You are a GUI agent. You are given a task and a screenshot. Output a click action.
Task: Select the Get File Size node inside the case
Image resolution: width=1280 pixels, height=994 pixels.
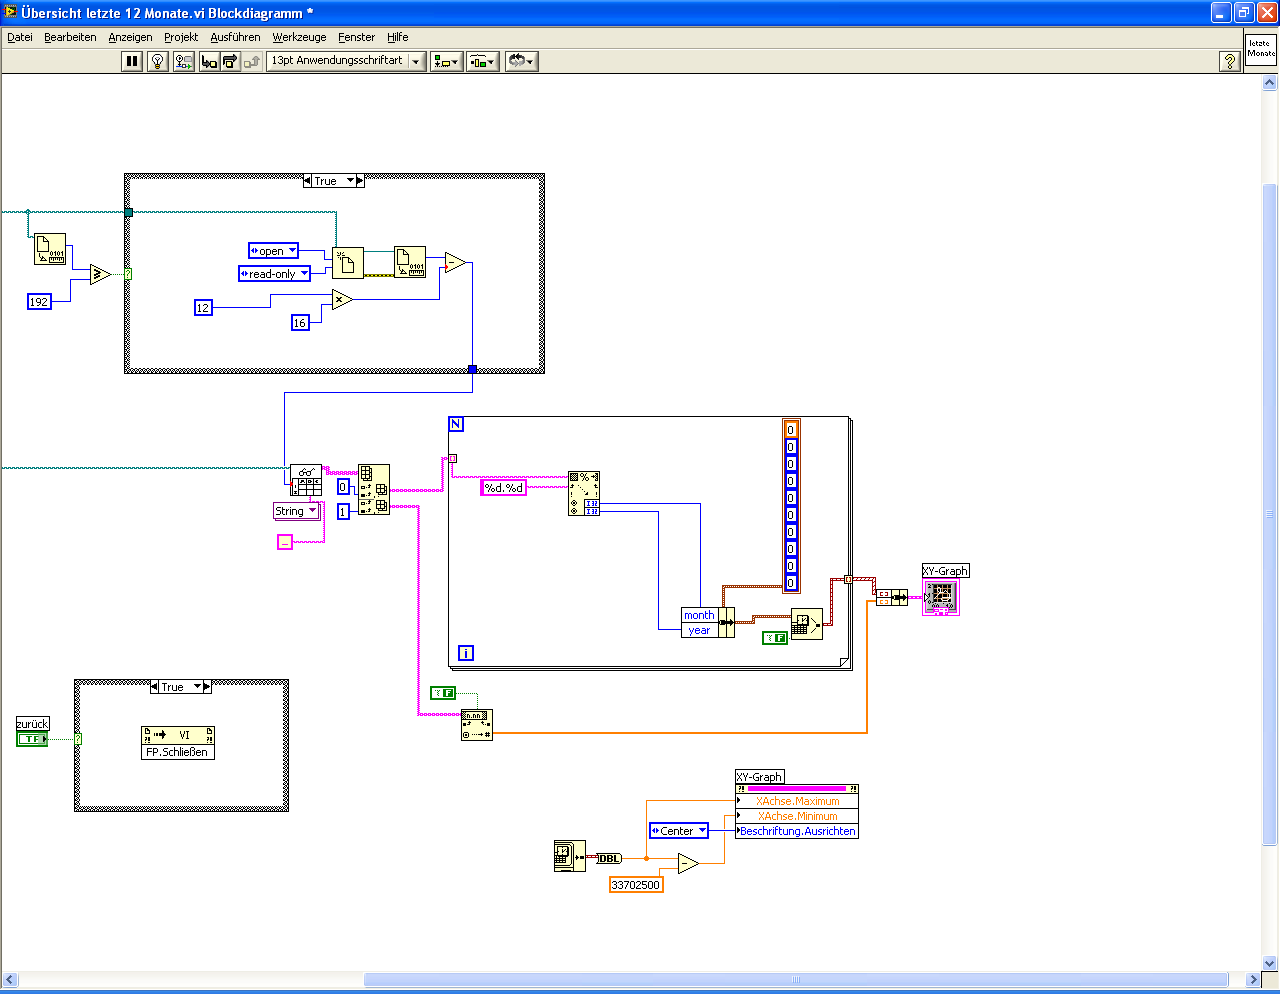pos(410,262)
